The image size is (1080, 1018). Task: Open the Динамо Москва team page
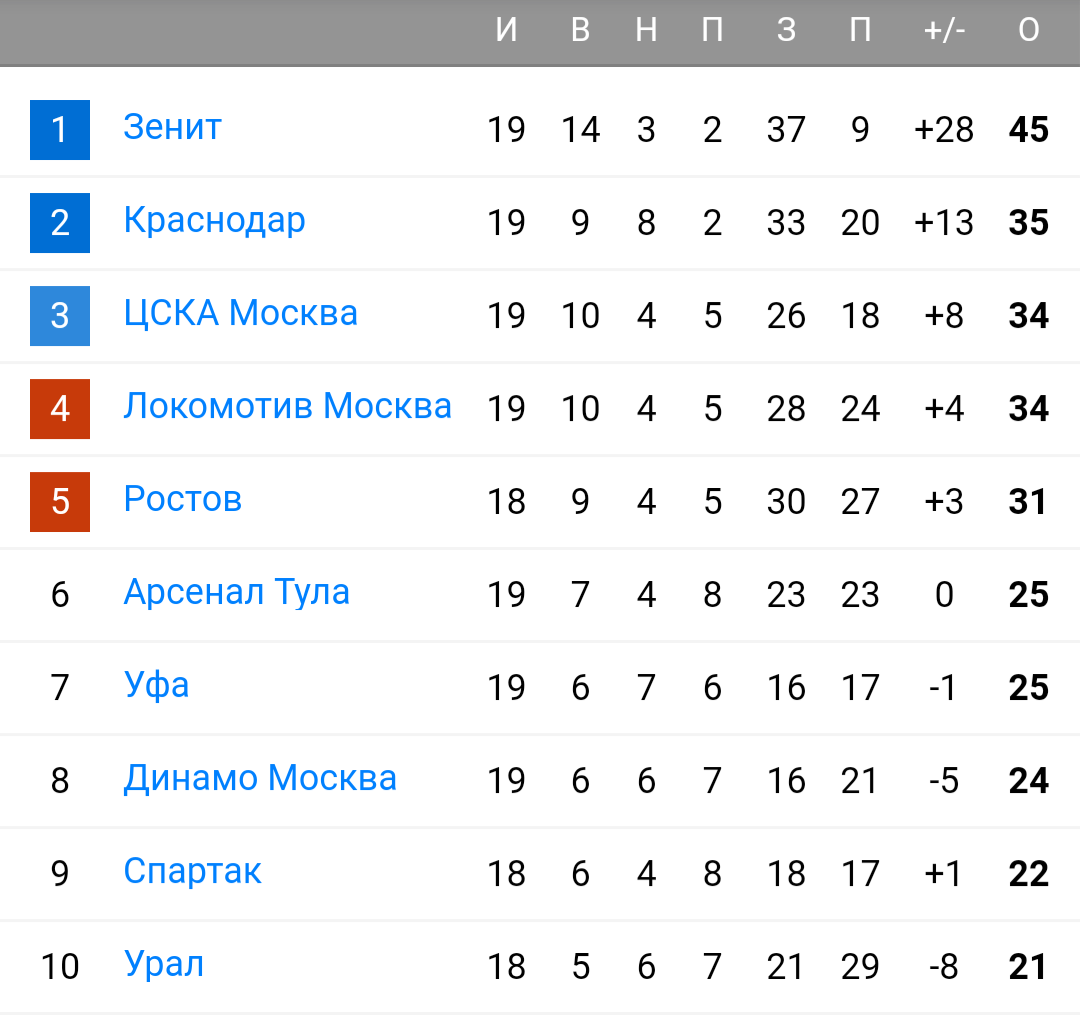pyautogui.click(x=260, y=778)
